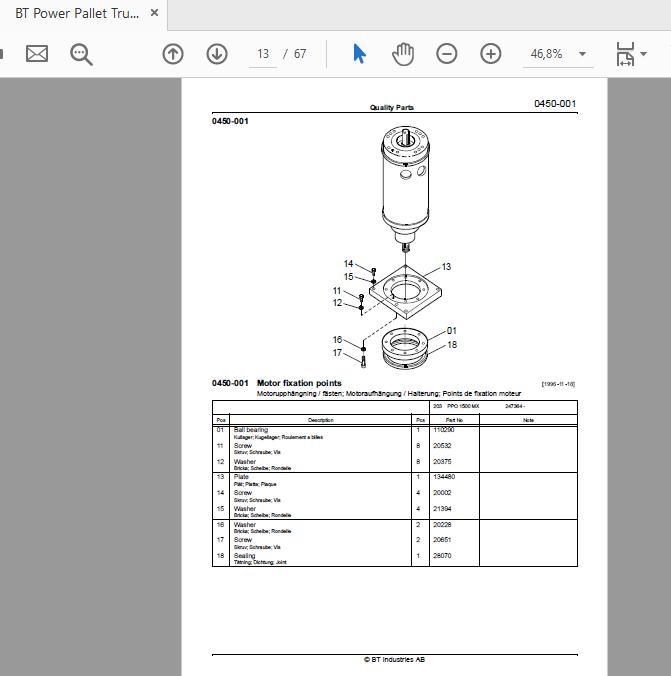Viewport: 671px width, 676px height.
Task: Click the date stamp '[1996-11-16]'
Action: pos(558,384)
